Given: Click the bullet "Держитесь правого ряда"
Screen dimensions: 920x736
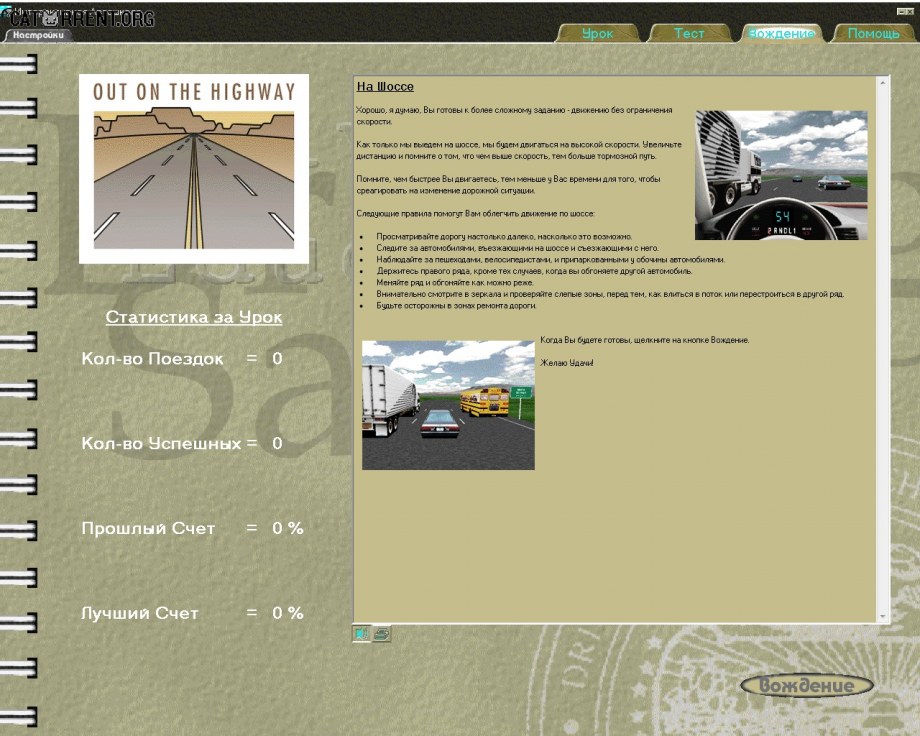Looking at the screenshot, I should point(534,271).
